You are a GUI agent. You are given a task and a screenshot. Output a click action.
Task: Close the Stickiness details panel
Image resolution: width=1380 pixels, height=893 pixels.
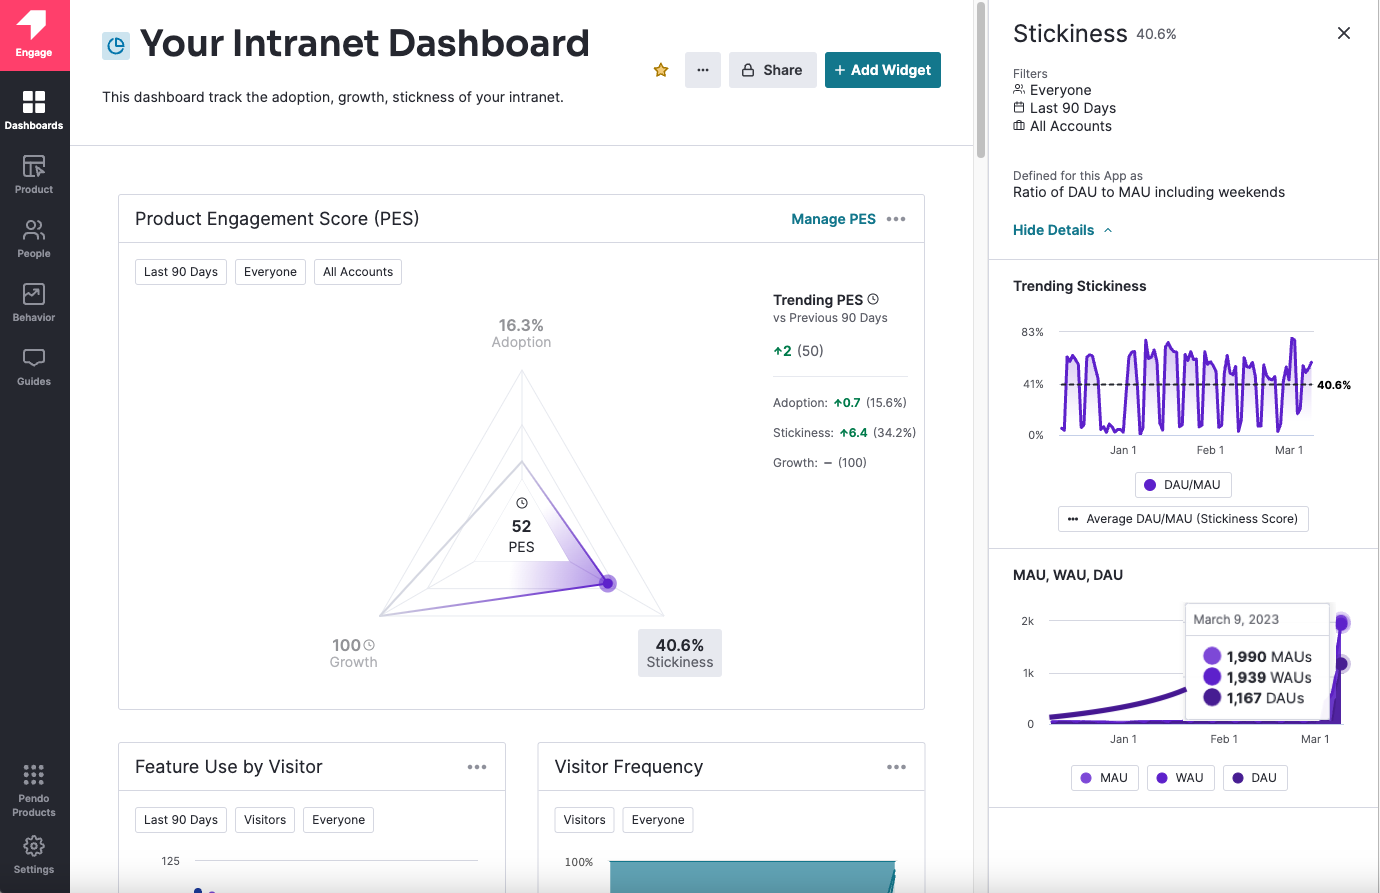point(1344,33)
